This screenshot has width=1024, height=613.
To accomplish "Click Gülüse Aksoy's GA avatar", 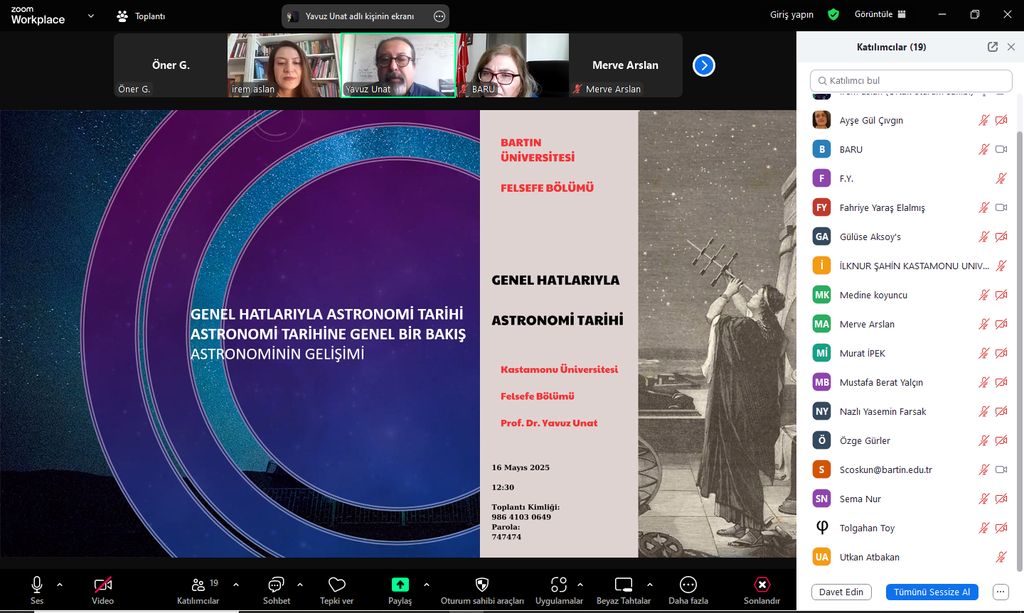I will coord(822,237).
